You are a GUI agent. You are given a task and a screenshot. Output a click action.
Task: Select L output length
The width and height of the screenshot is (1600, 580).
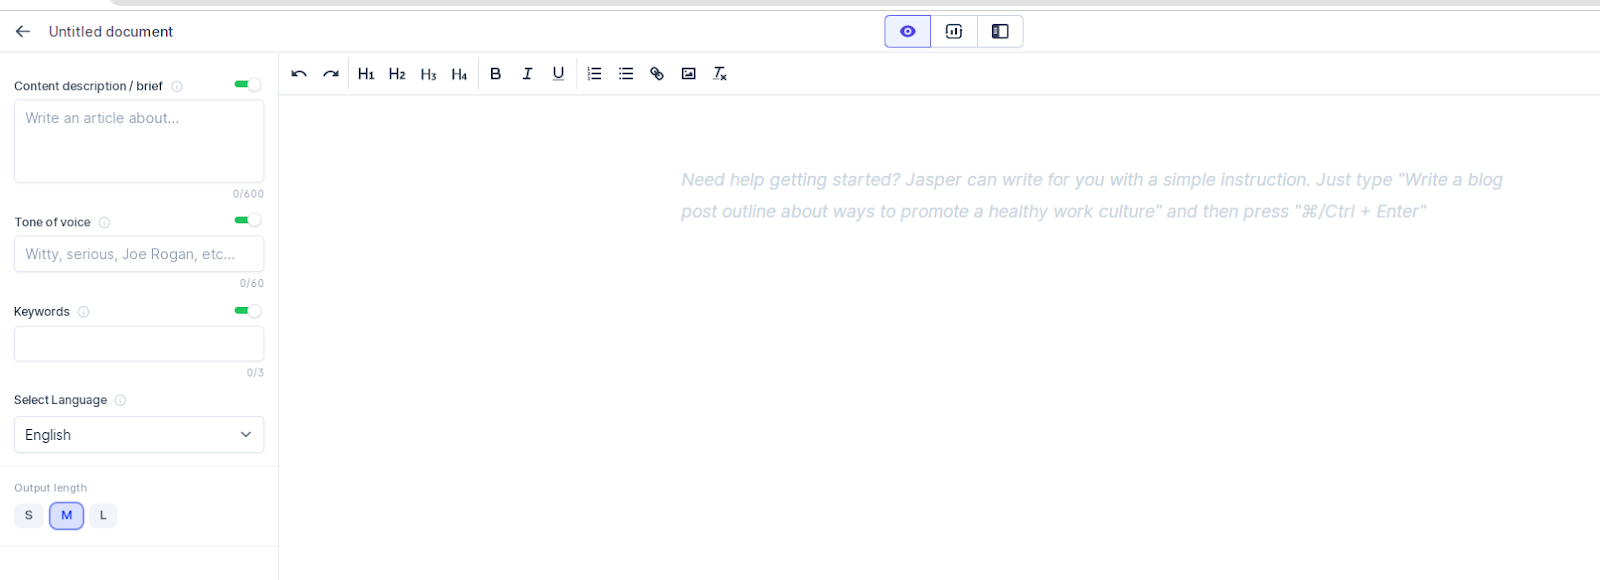click(103, 516)
